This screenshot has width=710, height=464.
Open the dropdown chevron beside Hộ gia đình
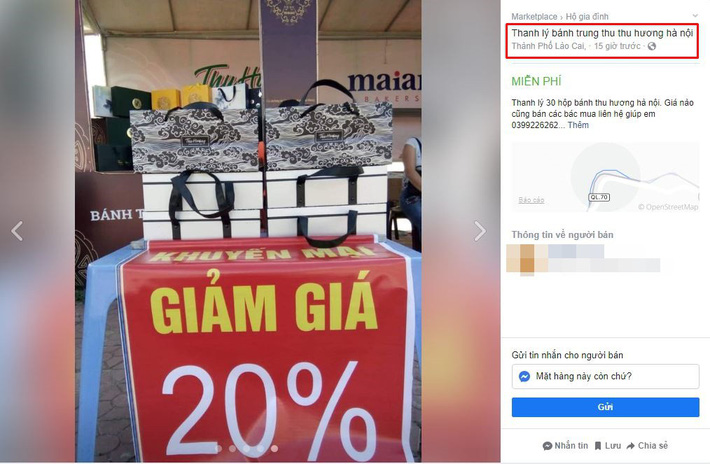[695, 16]
